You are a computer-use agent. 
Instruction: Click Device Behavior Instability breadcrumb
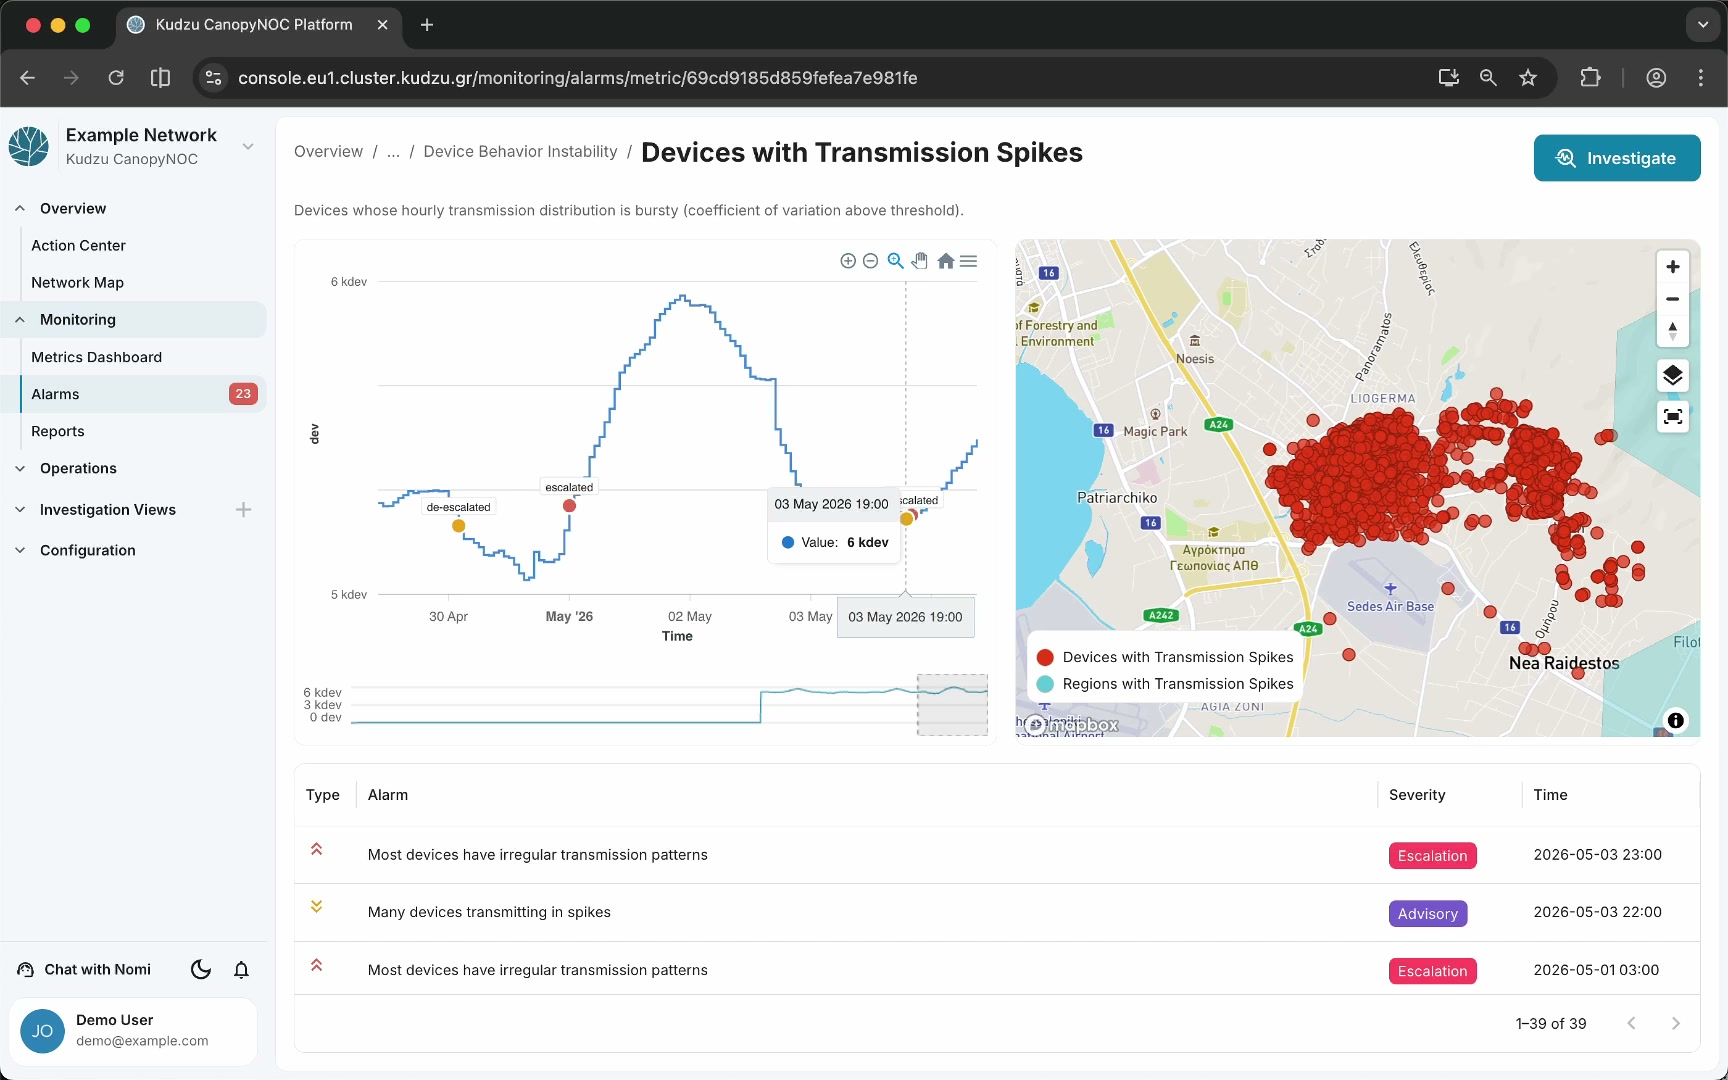coord(520,152)
